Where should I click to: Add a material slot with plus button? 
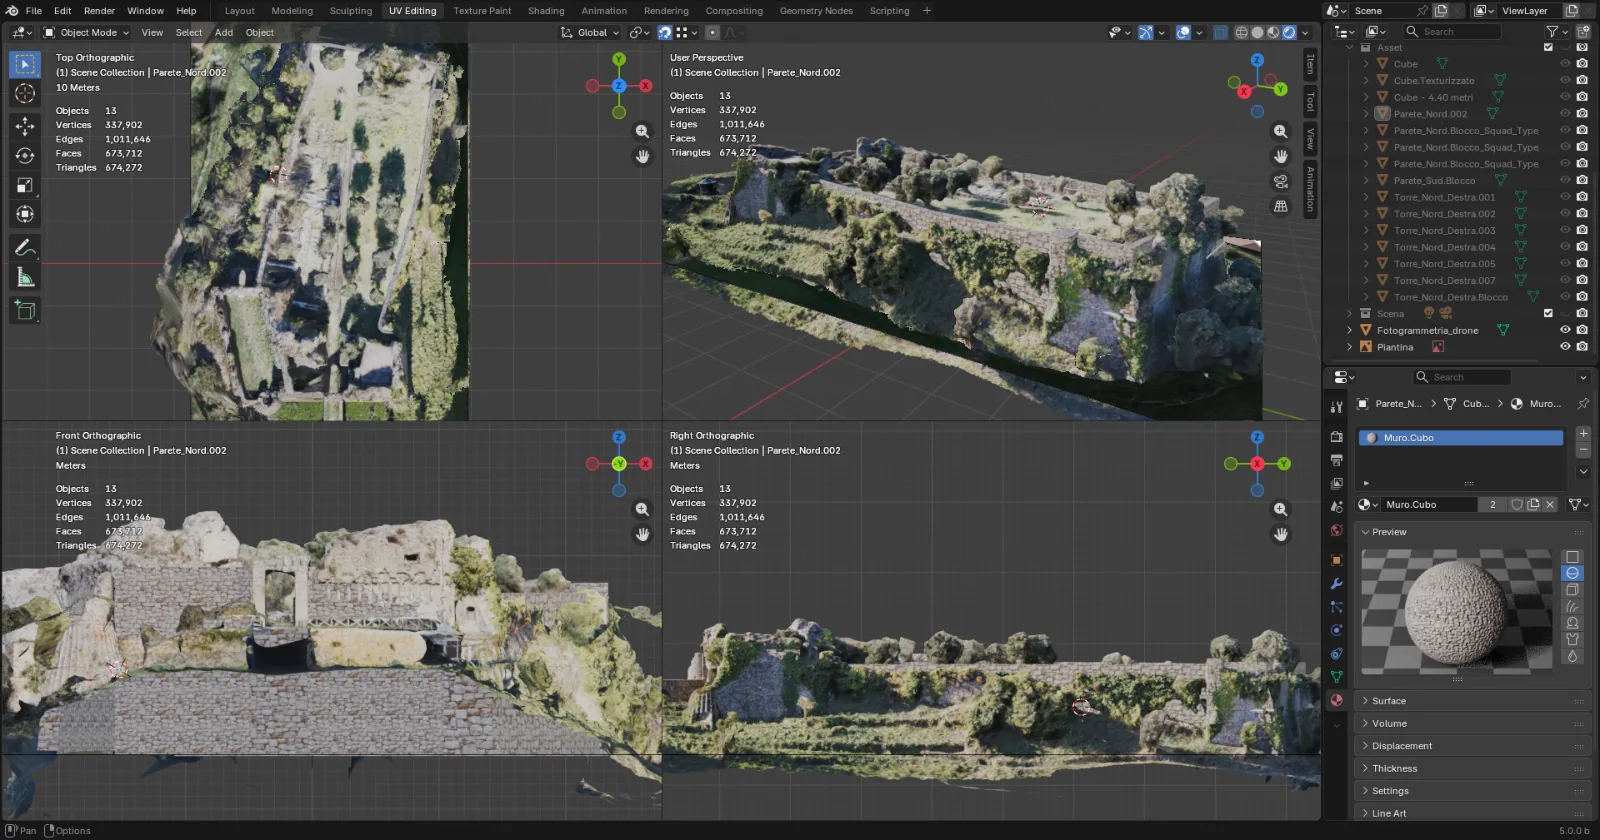coord(1583,434)
